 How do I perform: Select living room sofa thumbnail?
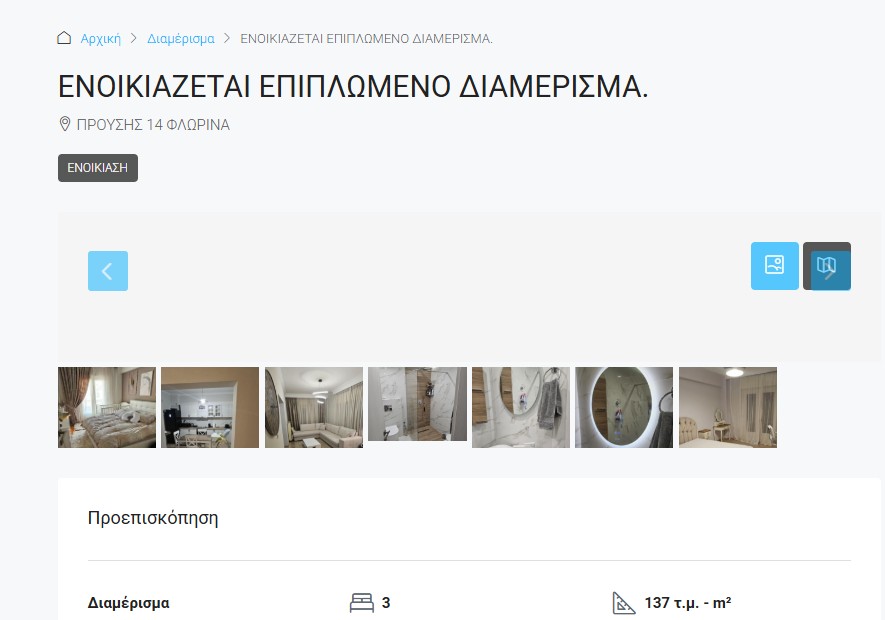pyautogui.click(x=314, y=407)
